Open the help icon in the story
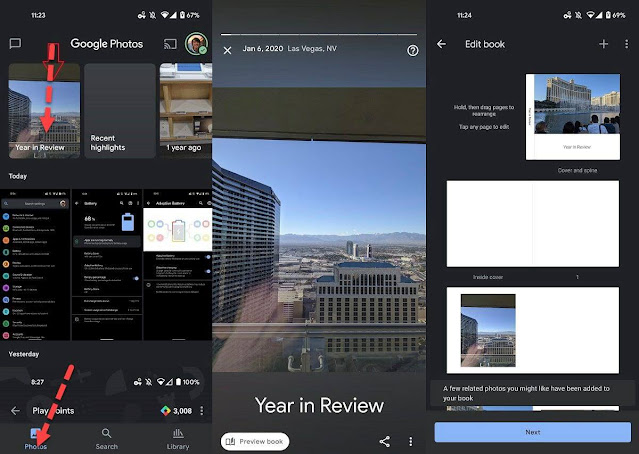639x454 pixels. [x=412, y=51]
